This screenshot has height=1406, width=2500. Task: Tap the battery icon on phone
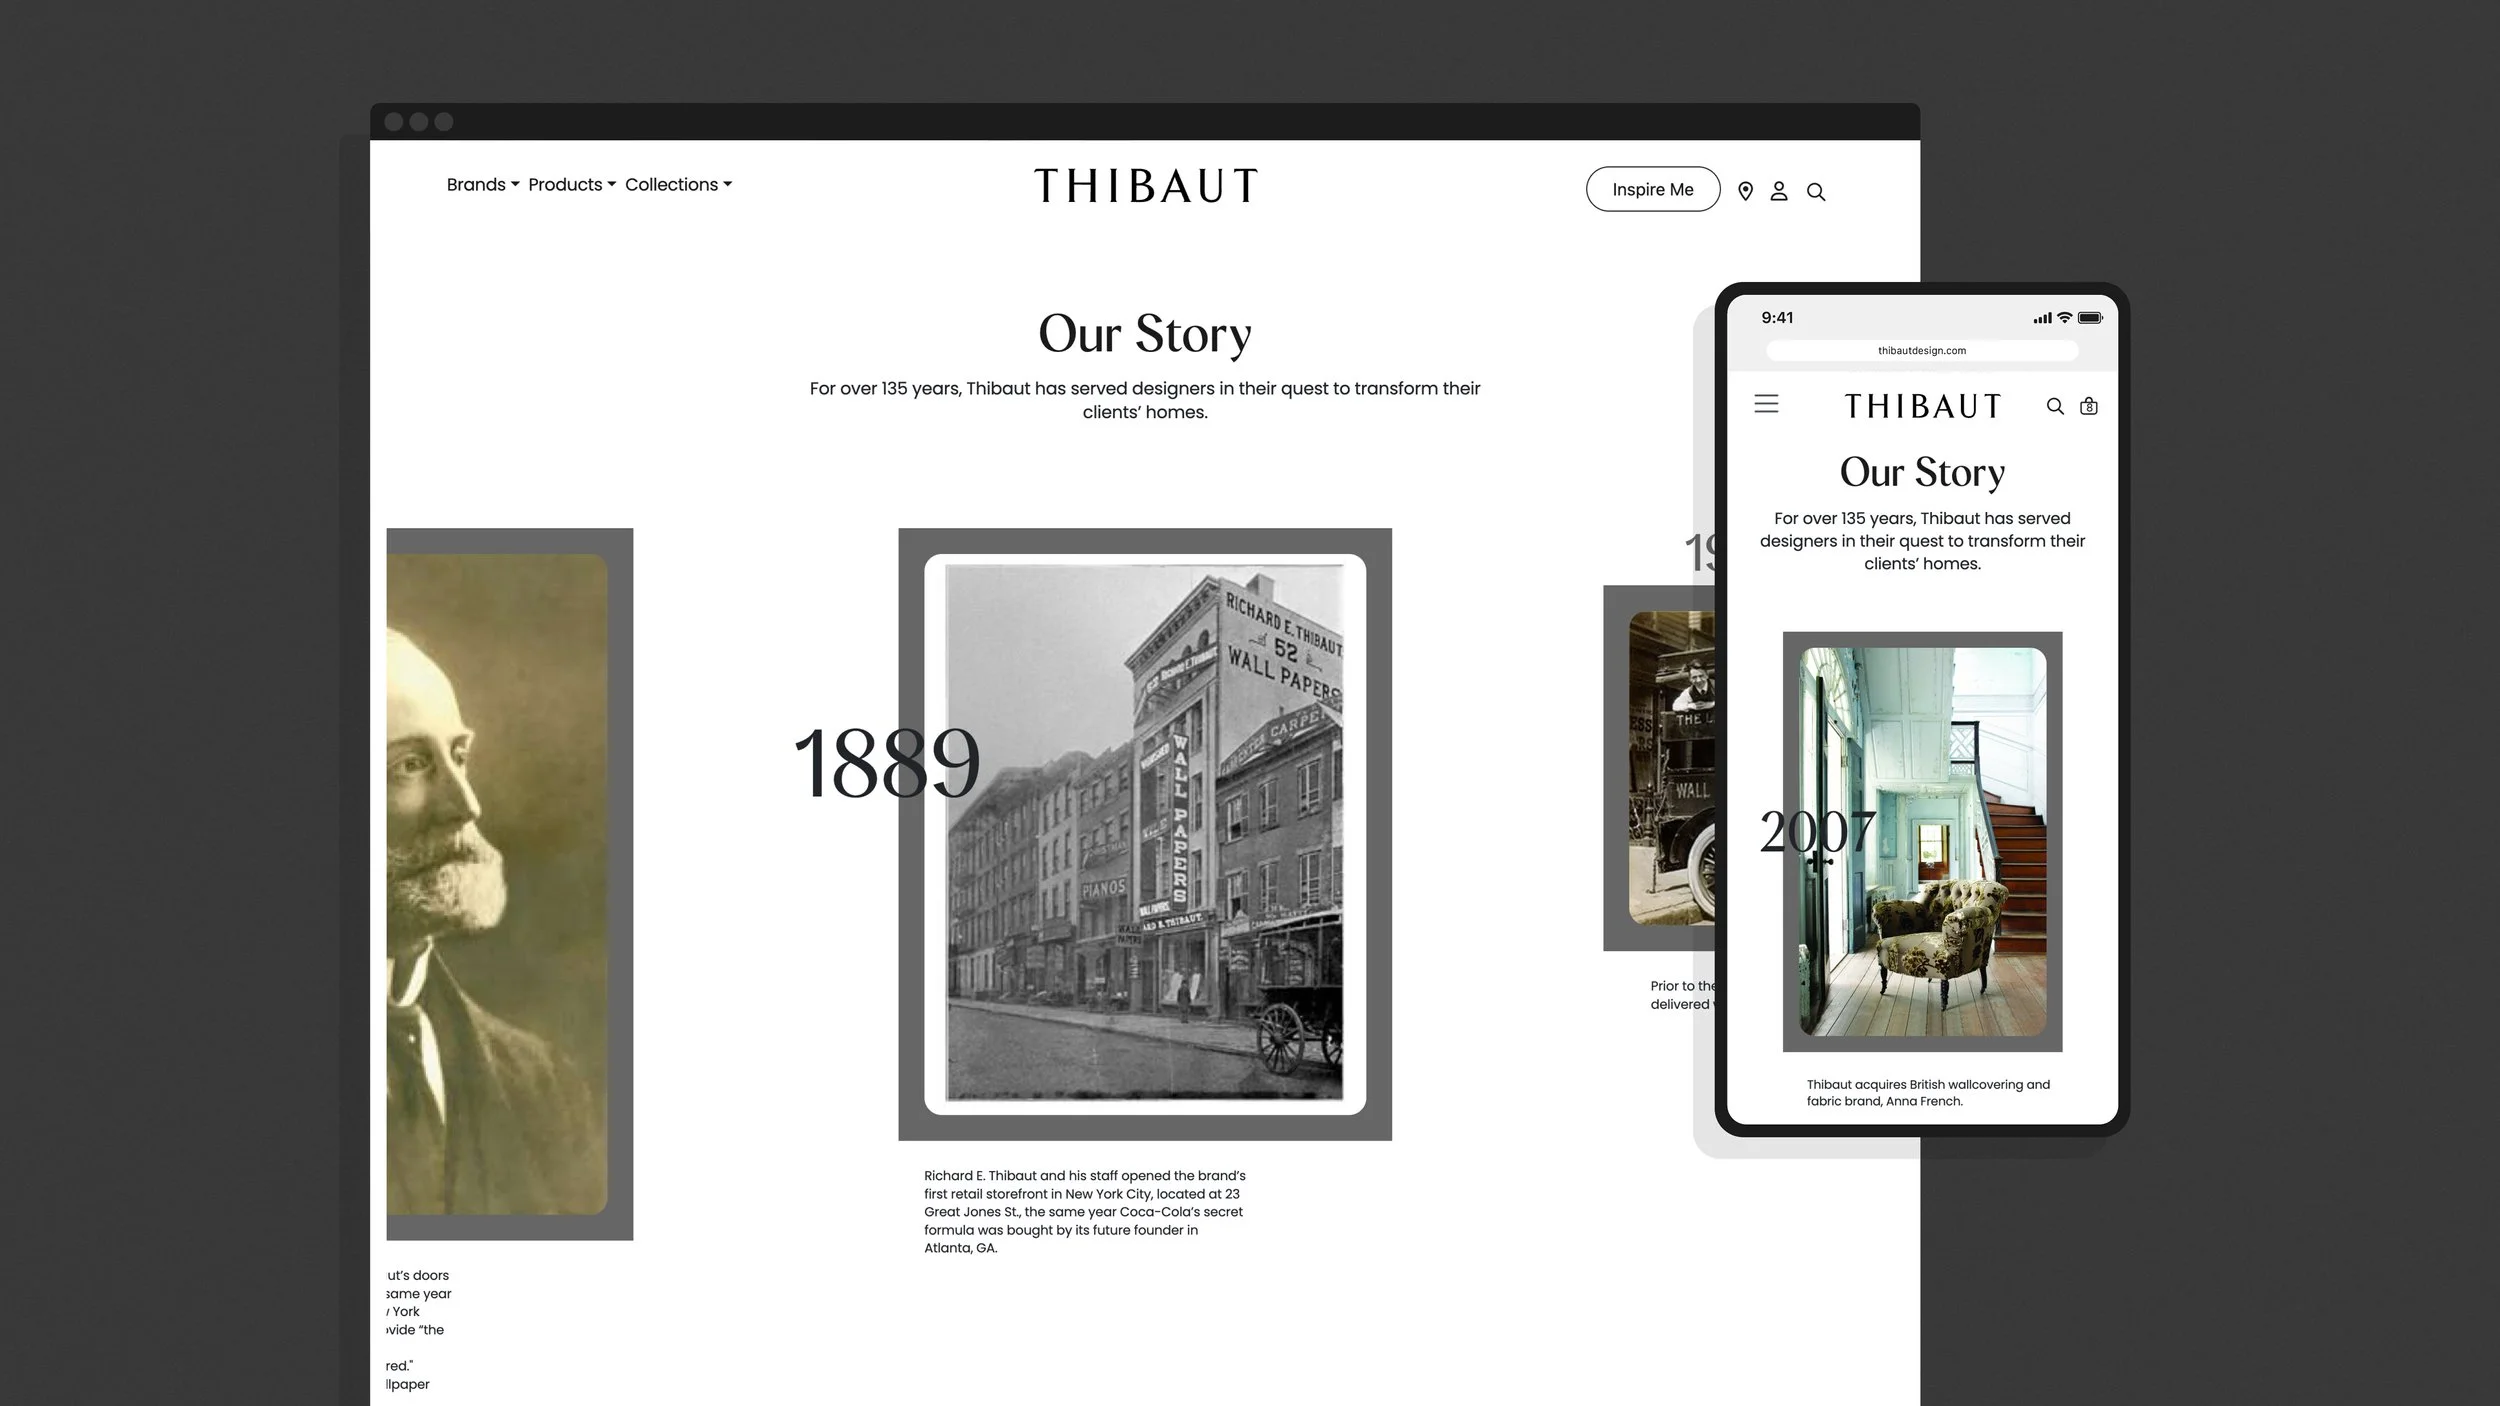pyautogui.click(x=2090, y=317)
